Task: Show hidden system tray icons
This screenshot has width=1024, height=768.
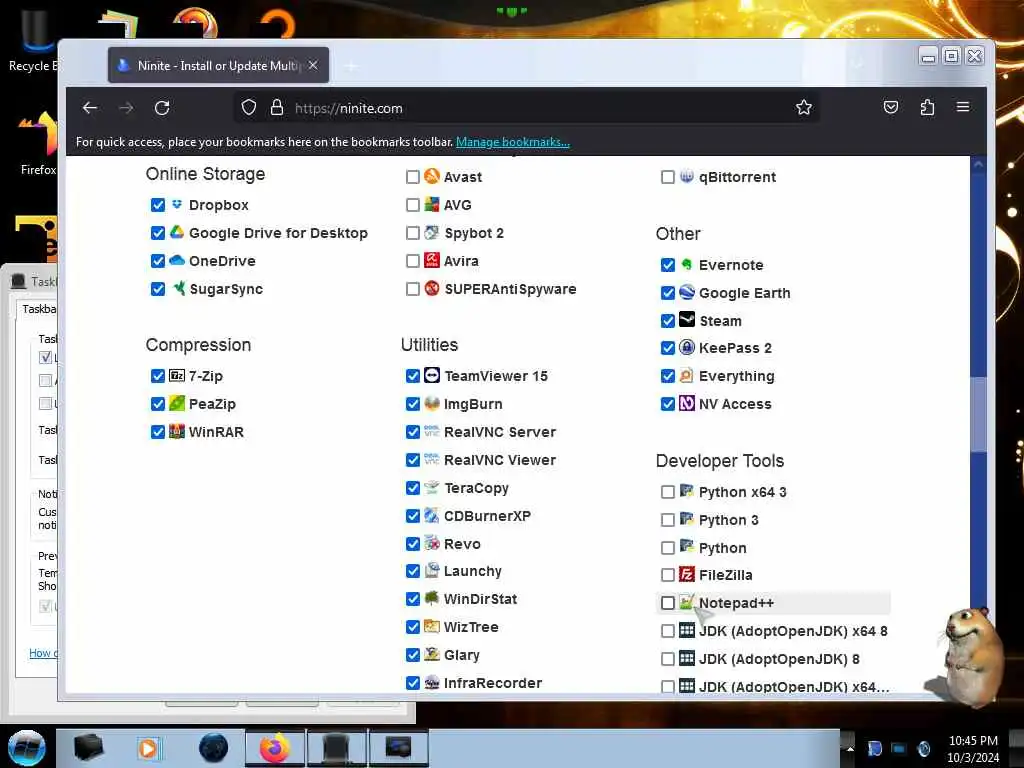Action: coord(850,748)
